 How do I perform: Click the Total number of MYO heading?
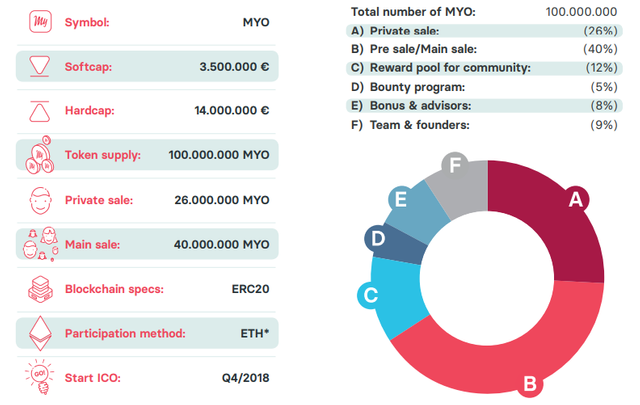413,12
